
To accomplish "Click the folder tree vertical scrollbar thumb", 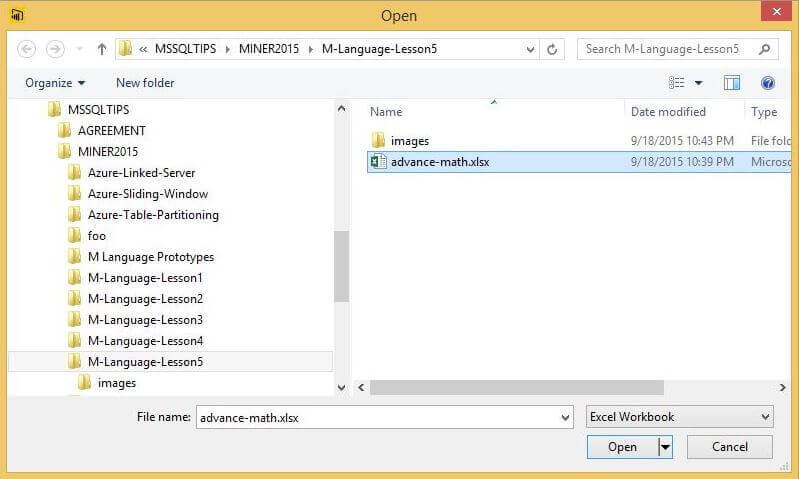I will (341, 266).
